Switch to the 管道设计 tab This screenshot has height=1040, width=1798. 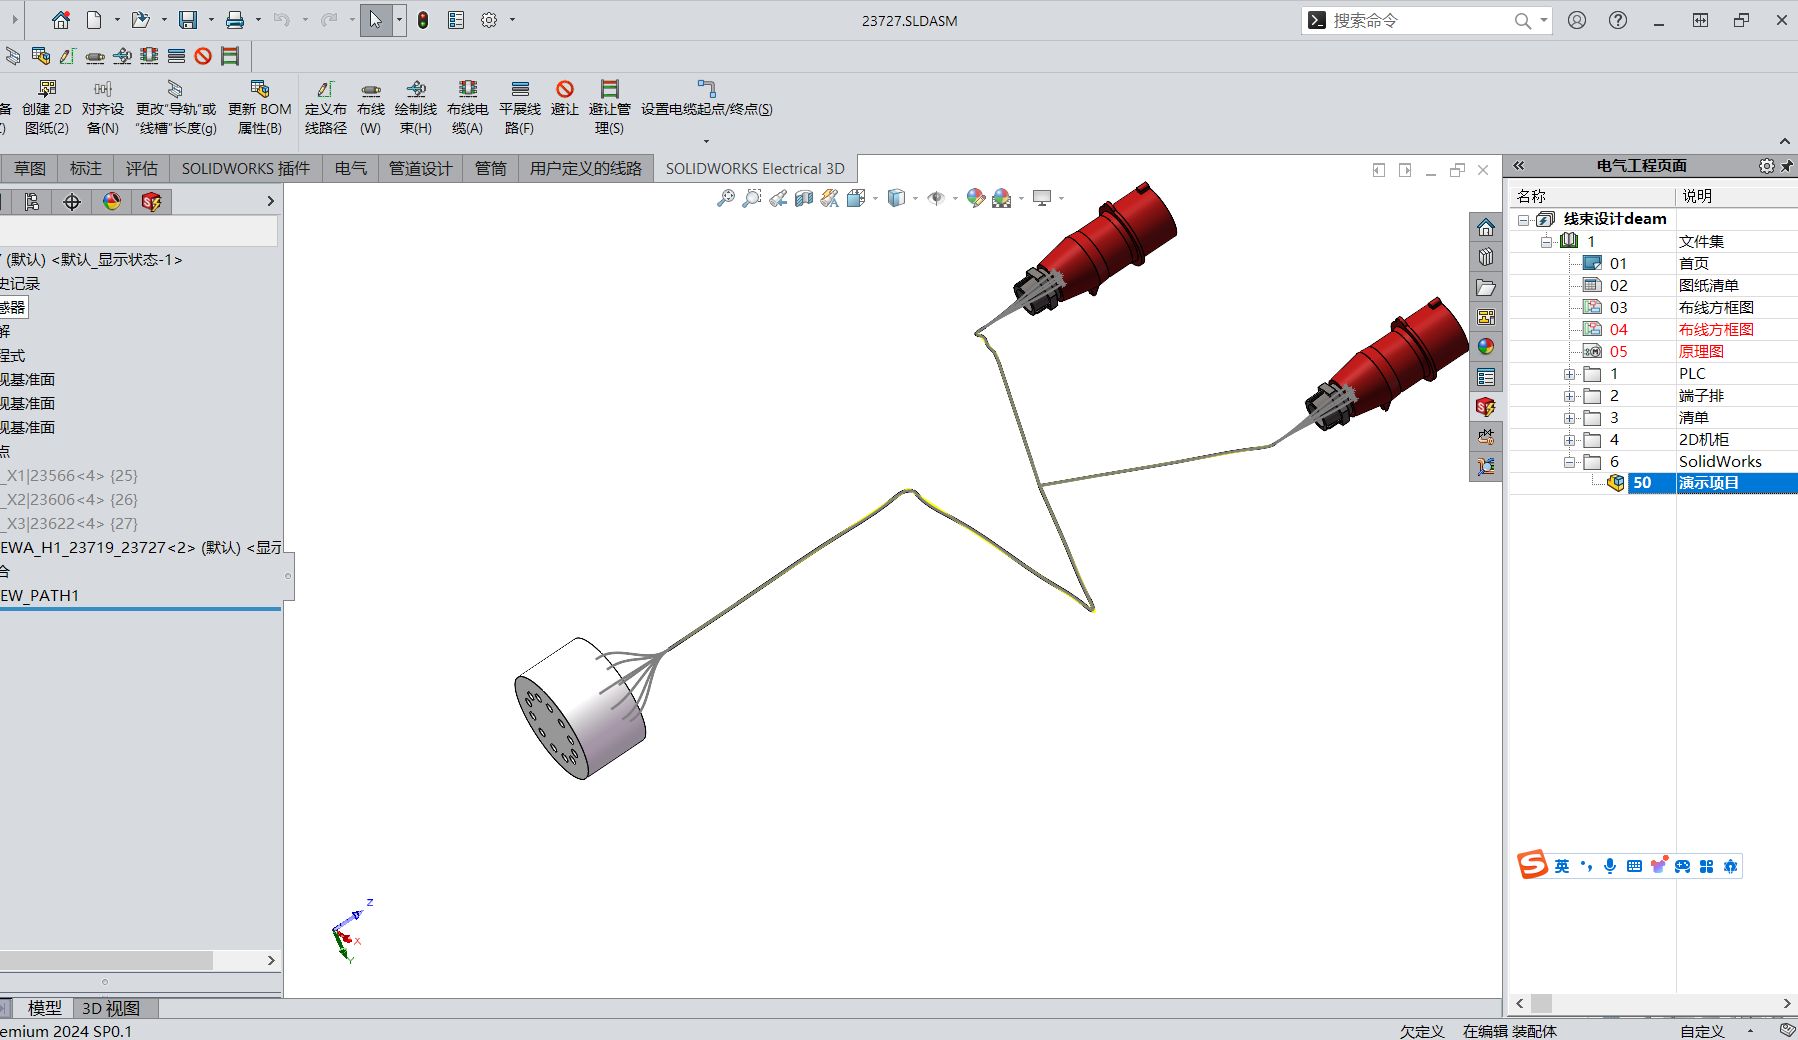coord(421,168)
